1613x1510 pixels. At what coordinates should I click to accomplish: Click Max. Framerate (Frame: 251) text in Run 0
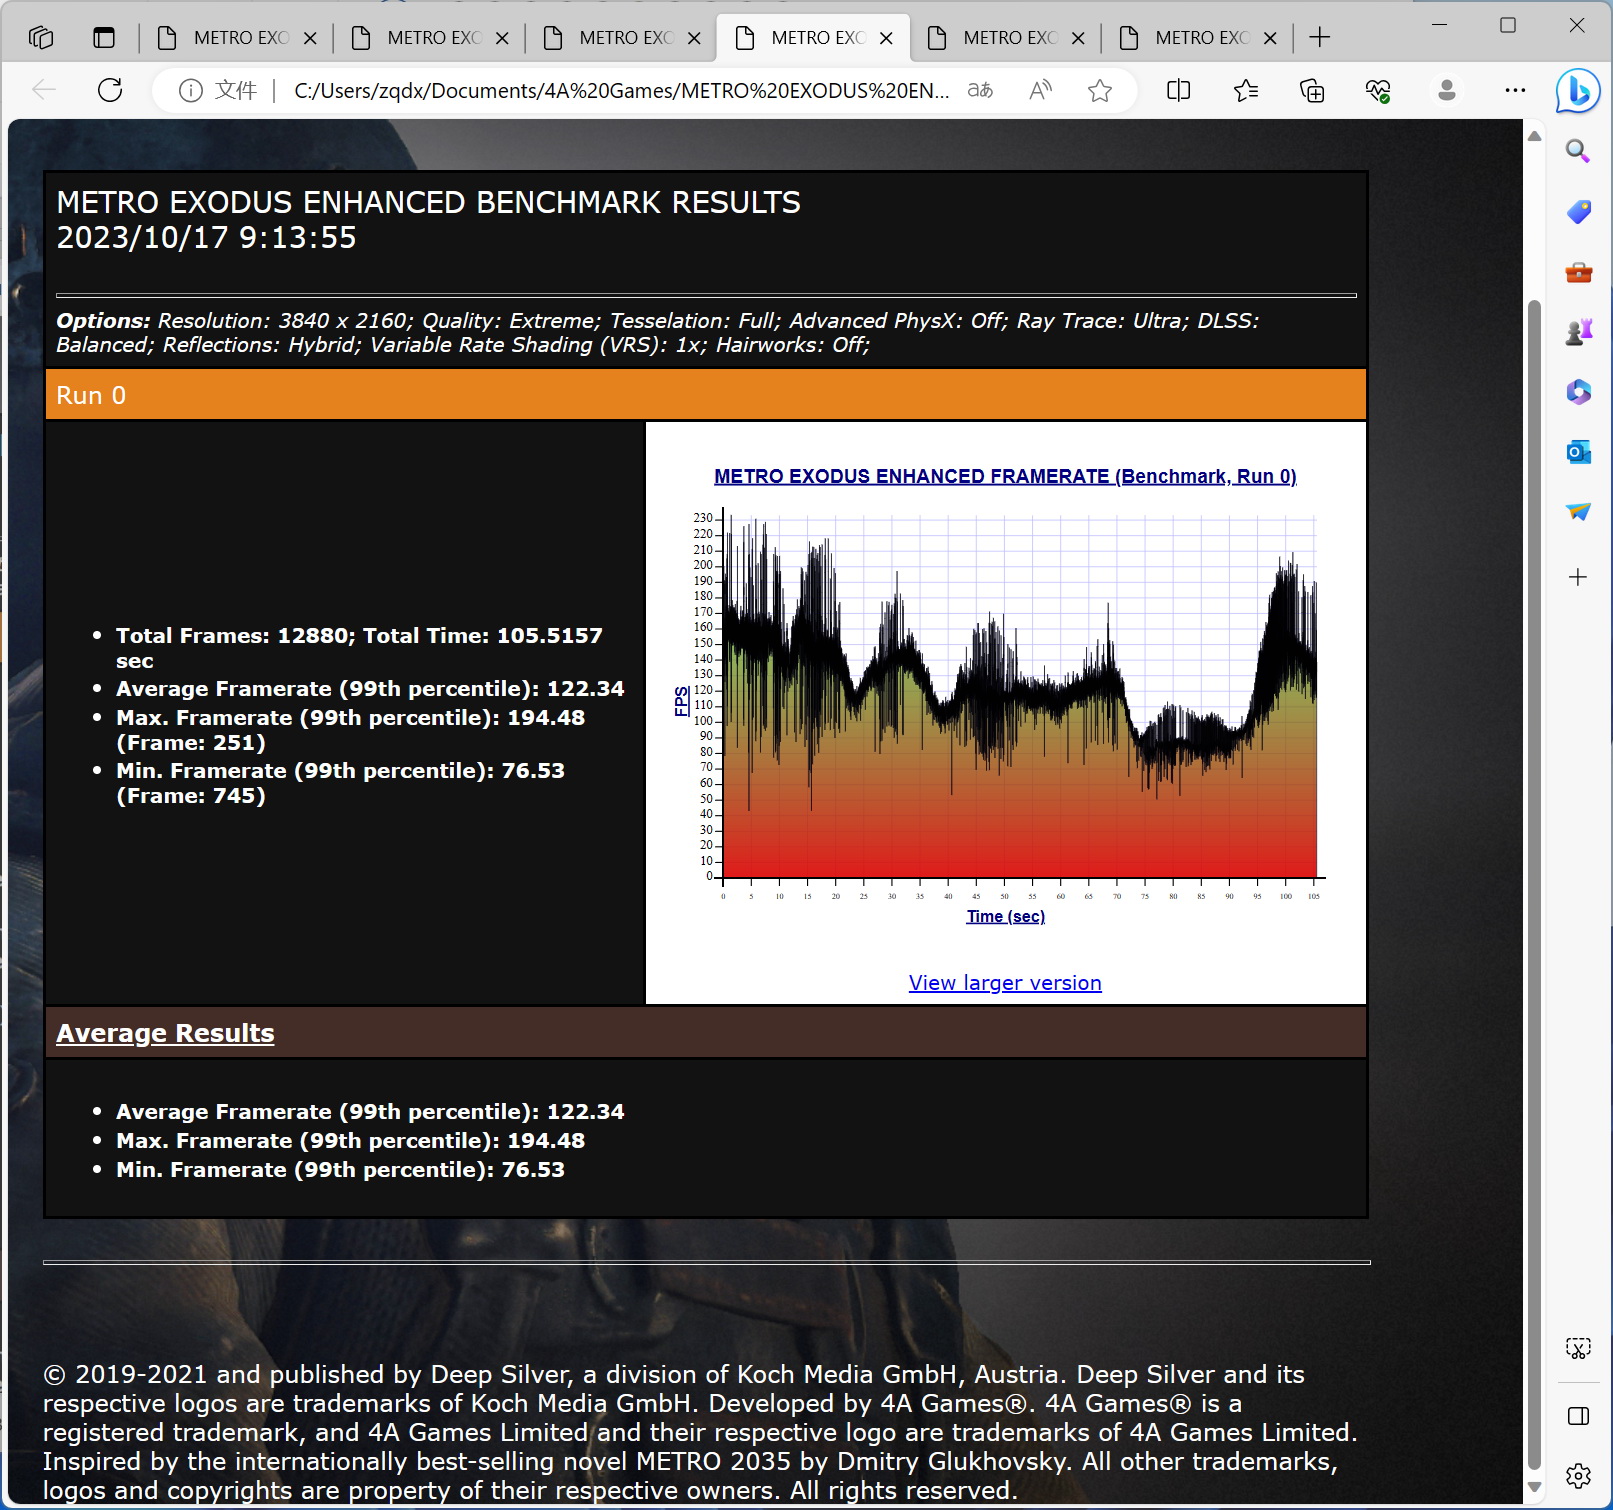[x=350, y=730]
